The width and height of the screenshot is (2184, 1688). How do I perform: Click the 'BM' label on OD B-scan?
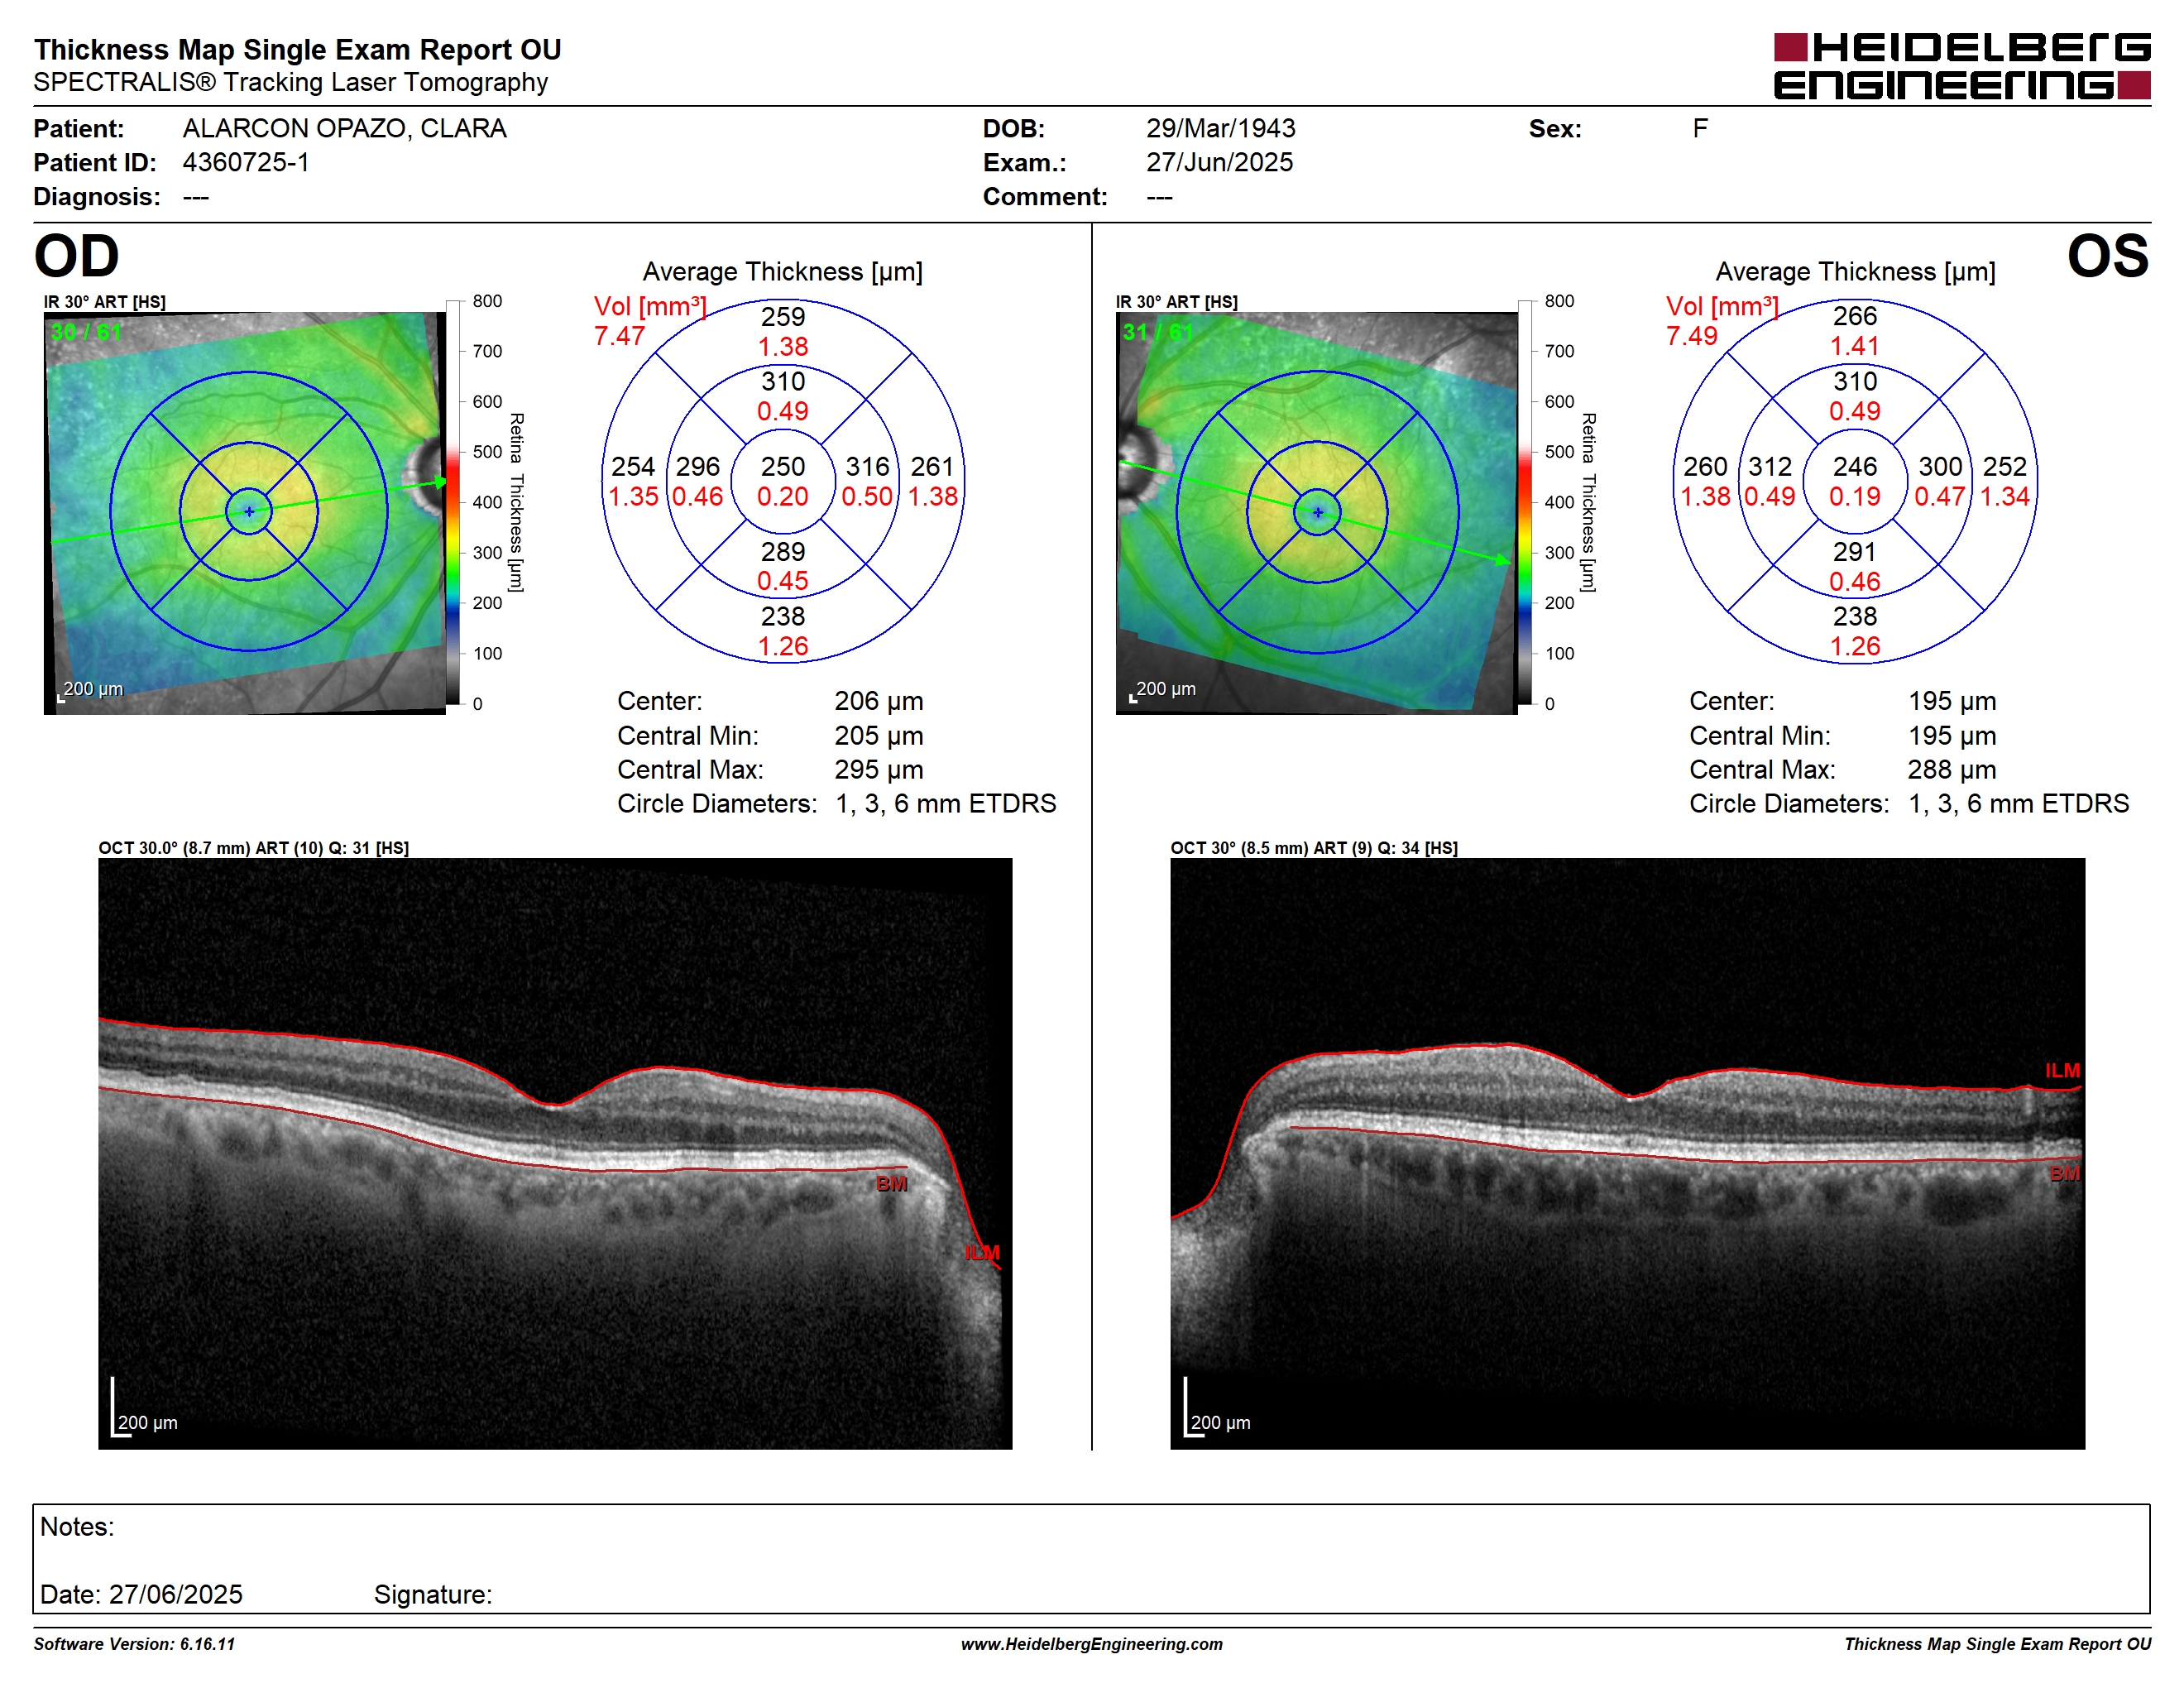point(891,1184)
